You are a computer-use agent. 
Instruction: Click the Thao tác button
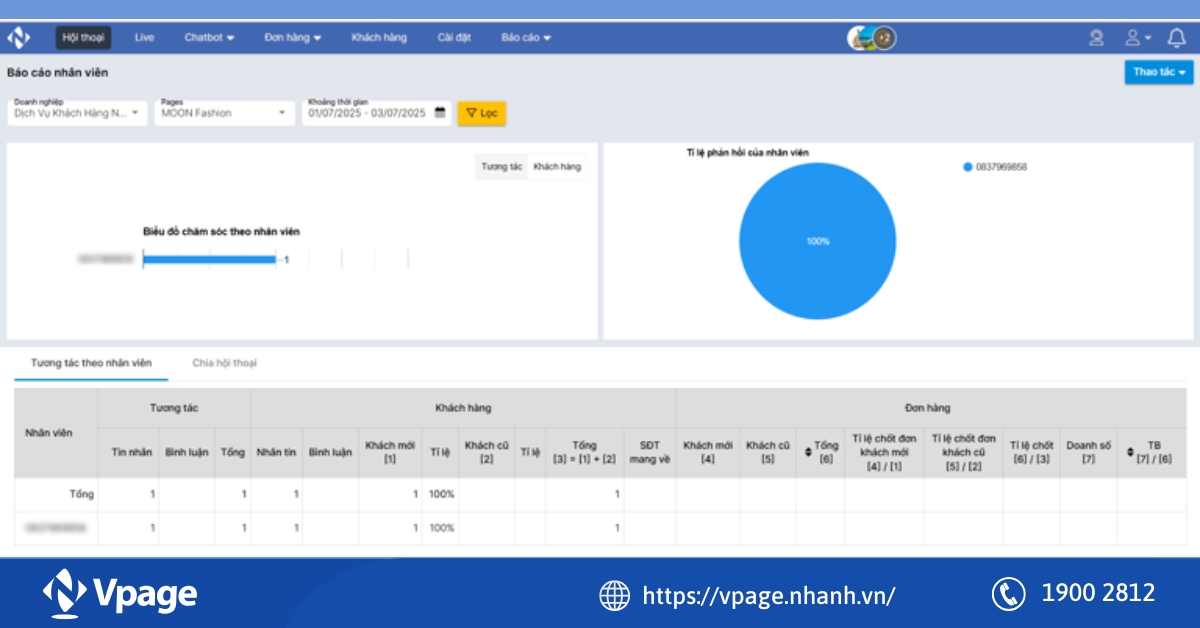coord(1157,72)
